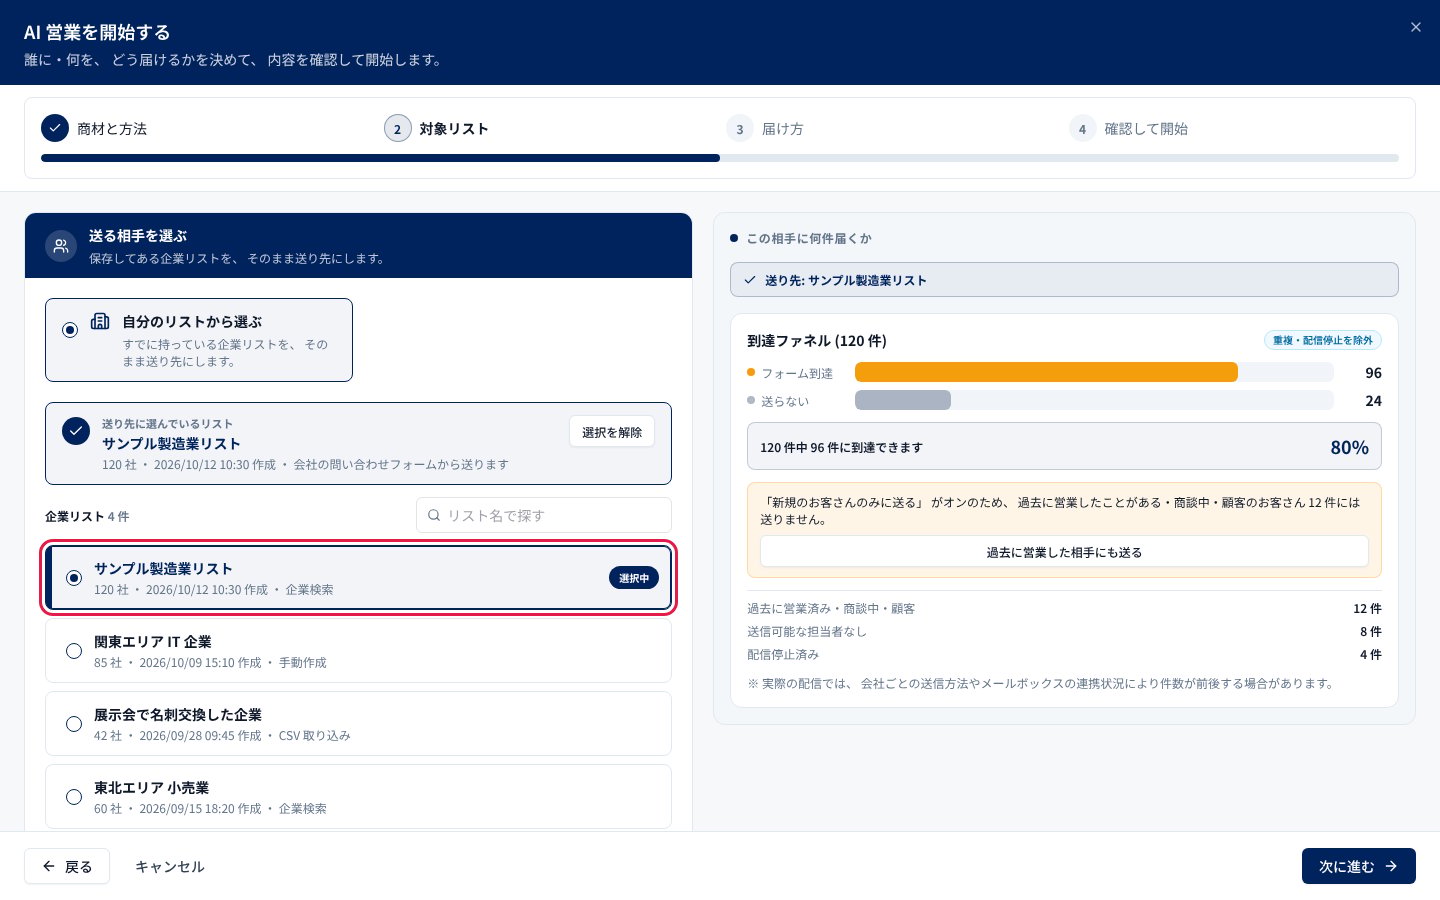Choose the 関東エリア IT 企業 radio button
1440x900 pixels.
74,651
